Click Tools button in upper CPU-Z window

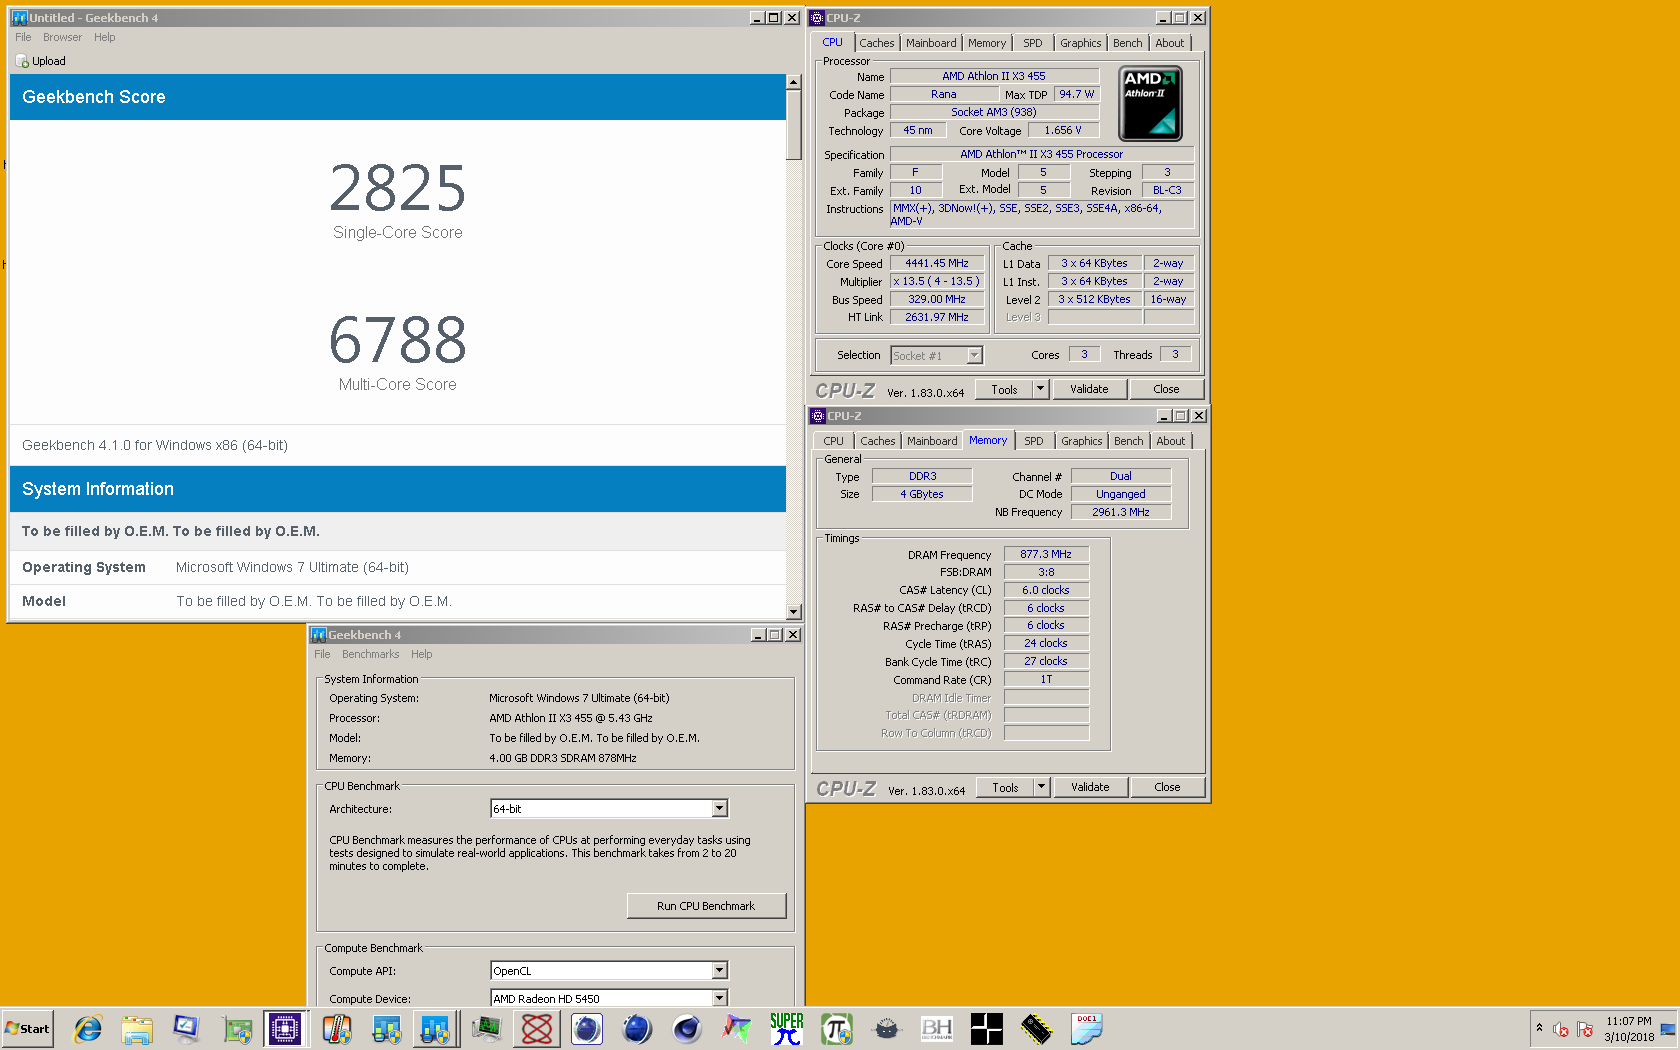pos(1005,389)
